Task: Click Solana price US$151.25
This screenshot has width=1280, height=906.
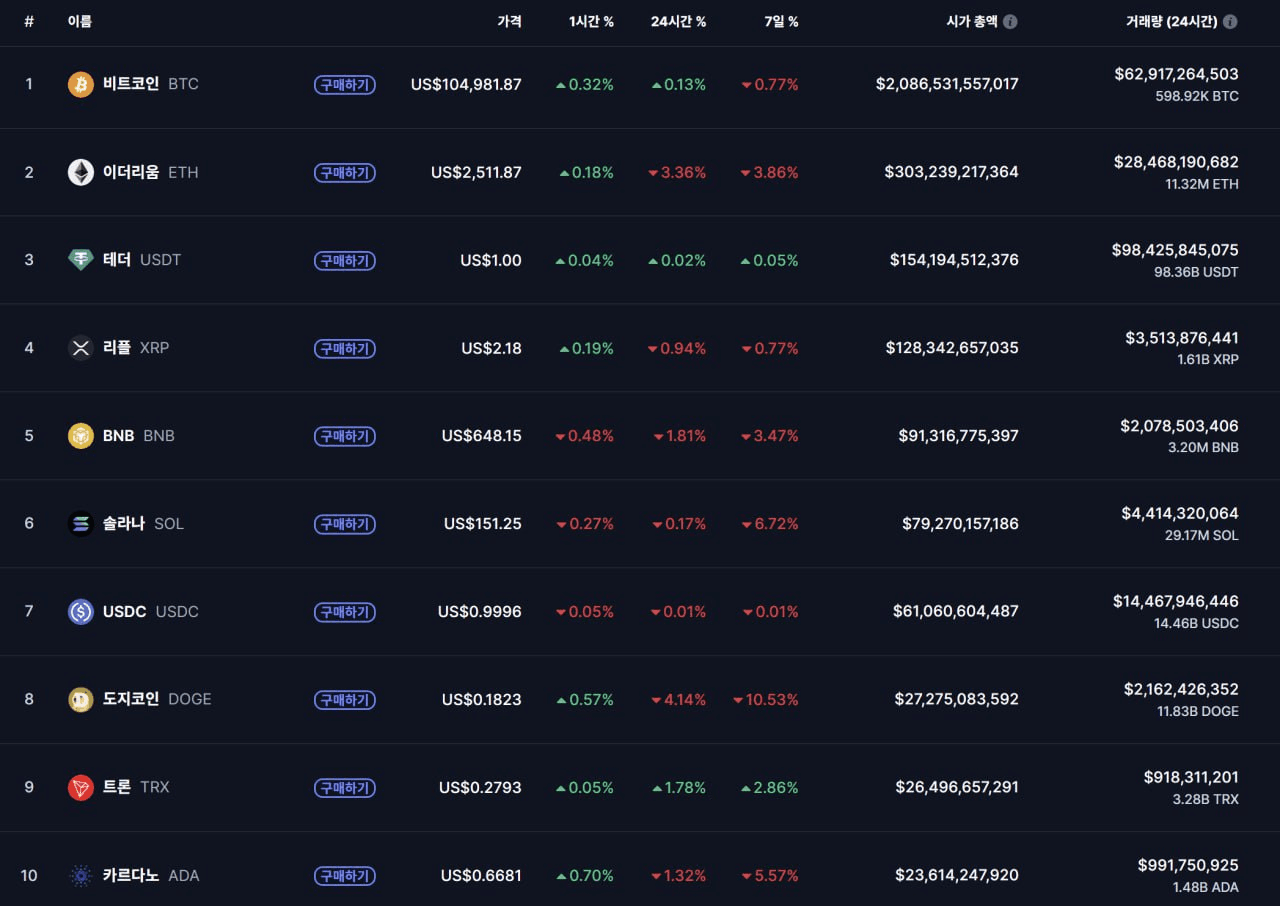Action: click(483, 524)
